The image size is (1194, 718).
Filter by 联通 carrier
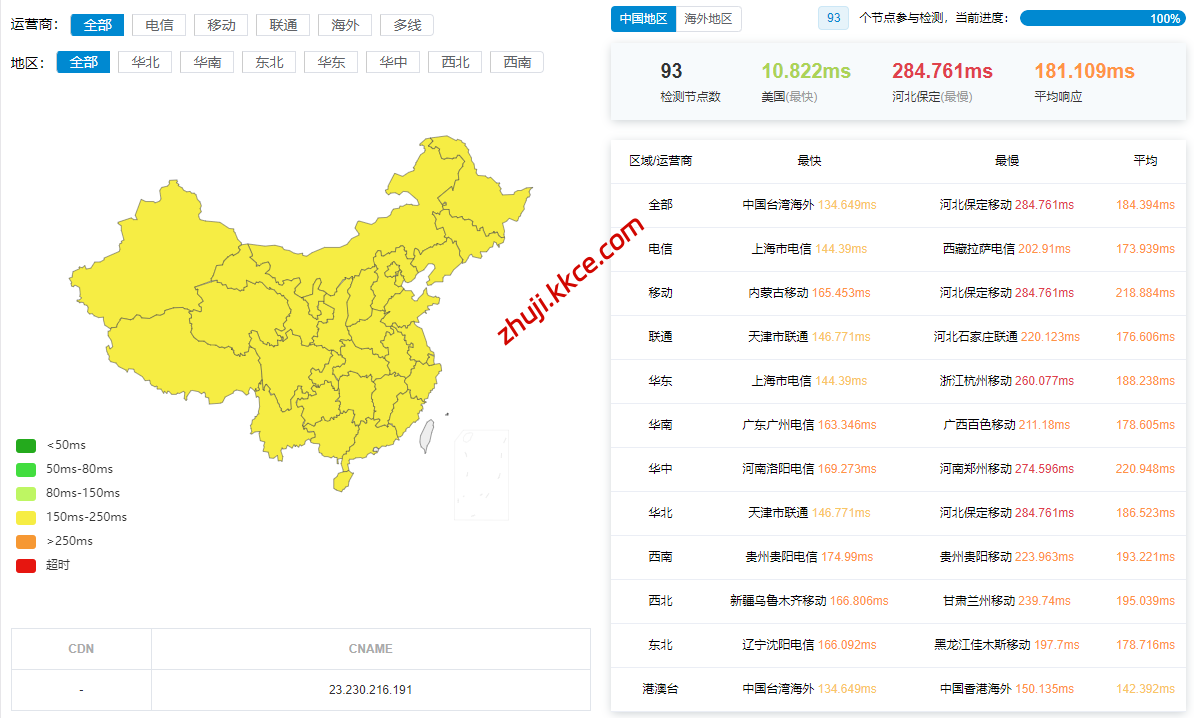pos(283,25)
